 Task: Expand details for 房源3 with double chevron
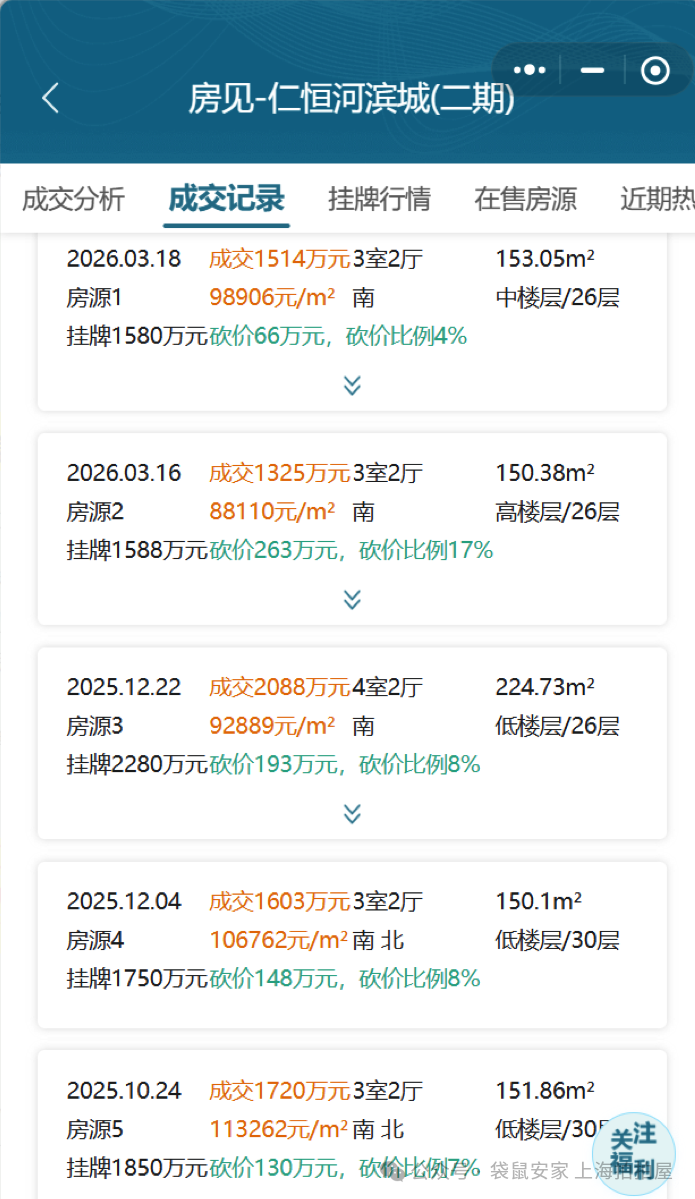(352, 813)
